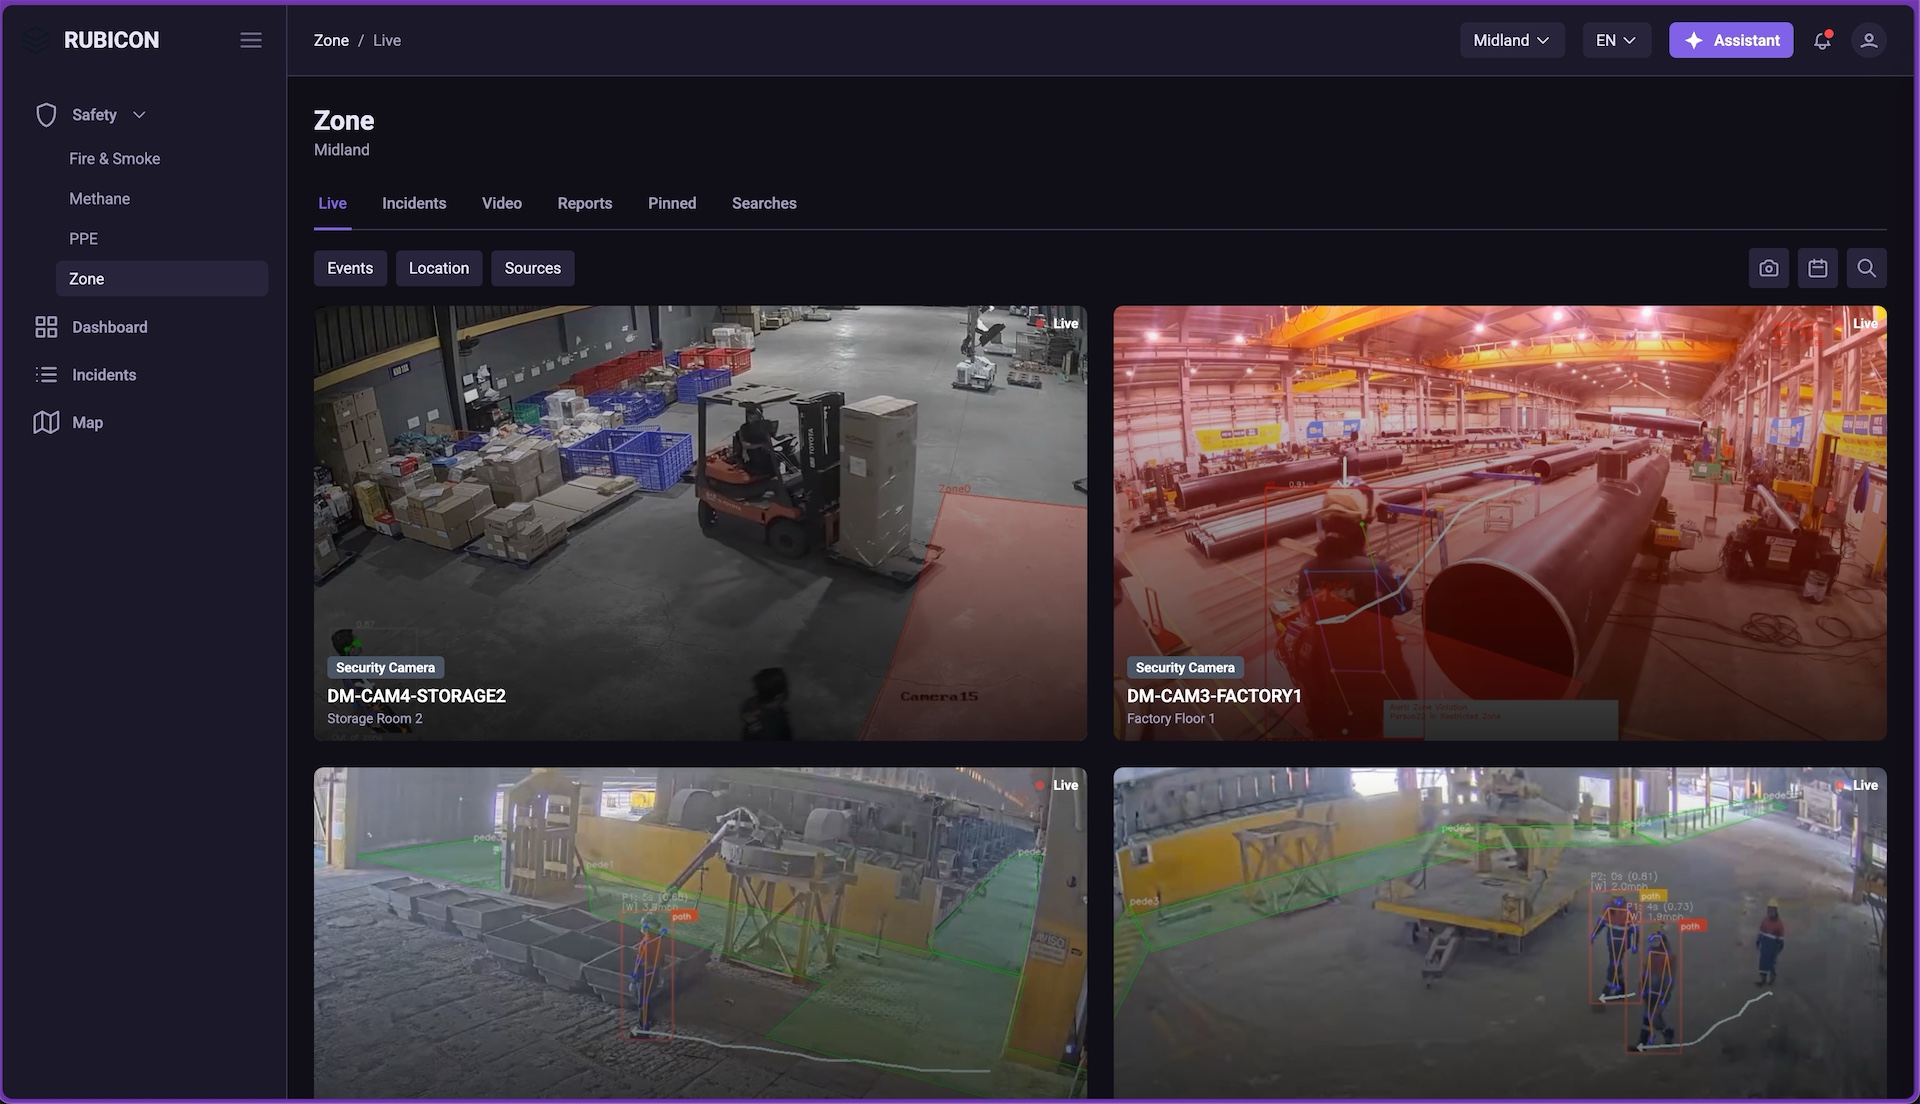Switch to the Live tab
The height and width of the screenshot is (1104, 1920).
click(333, 203)
